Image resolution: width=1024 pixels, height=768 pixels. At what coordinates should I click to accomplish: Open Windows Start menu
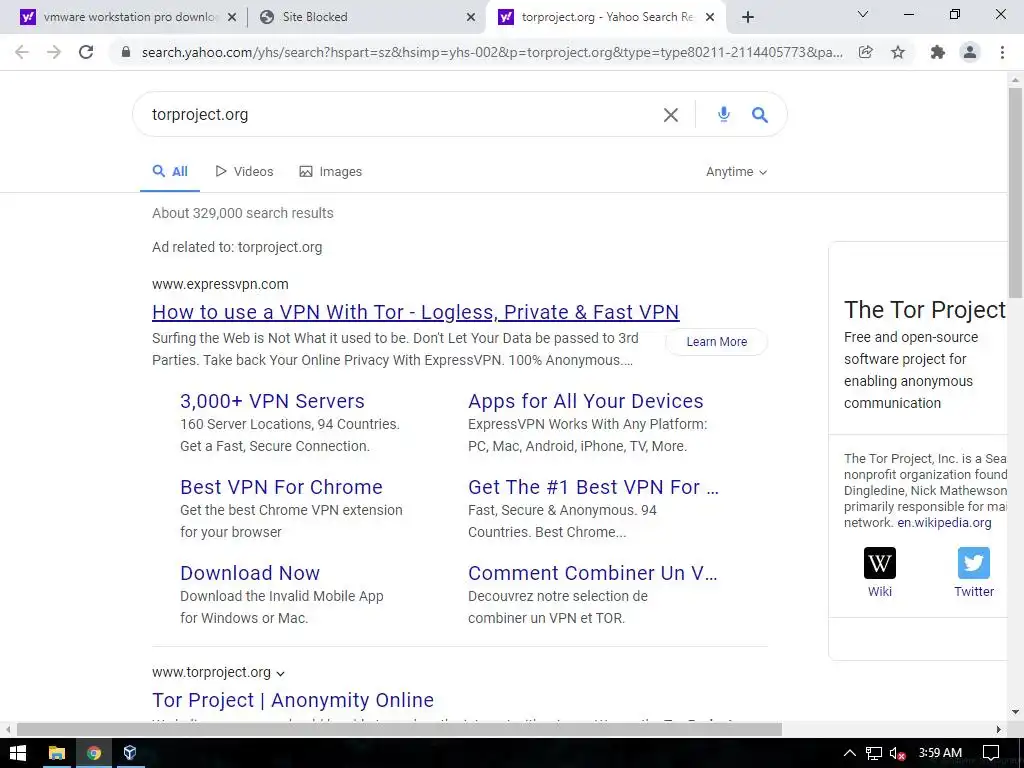[18, 753]
